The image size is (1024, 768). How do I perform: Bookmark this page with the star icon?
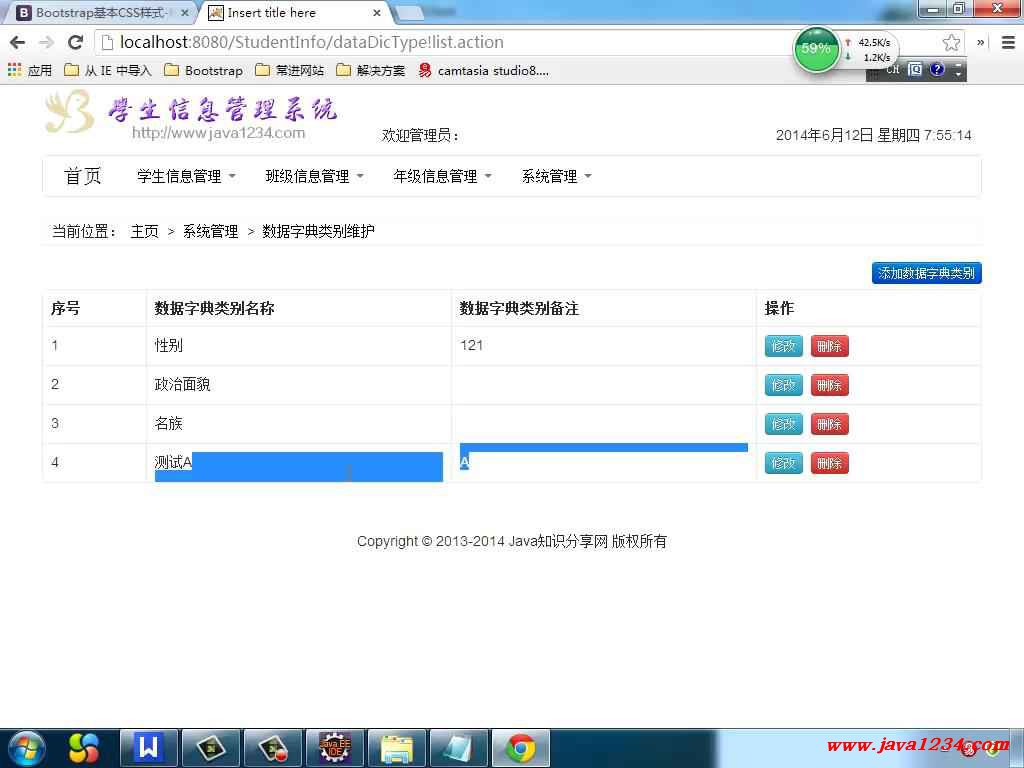(x=951, y=43)
